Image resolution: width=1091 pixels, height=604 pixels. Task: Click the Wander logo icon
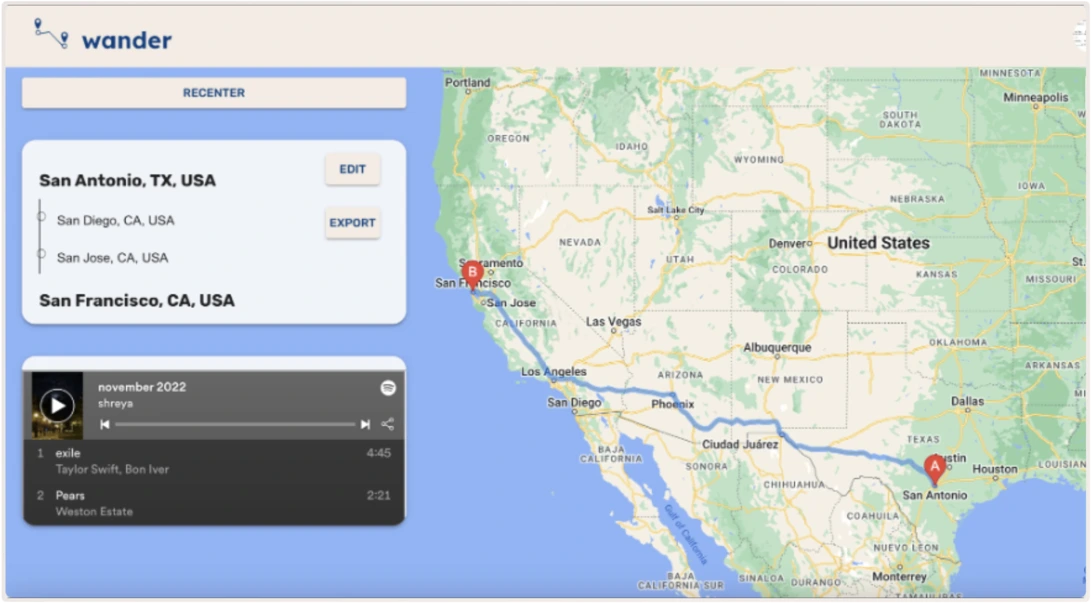pos(51,34)
